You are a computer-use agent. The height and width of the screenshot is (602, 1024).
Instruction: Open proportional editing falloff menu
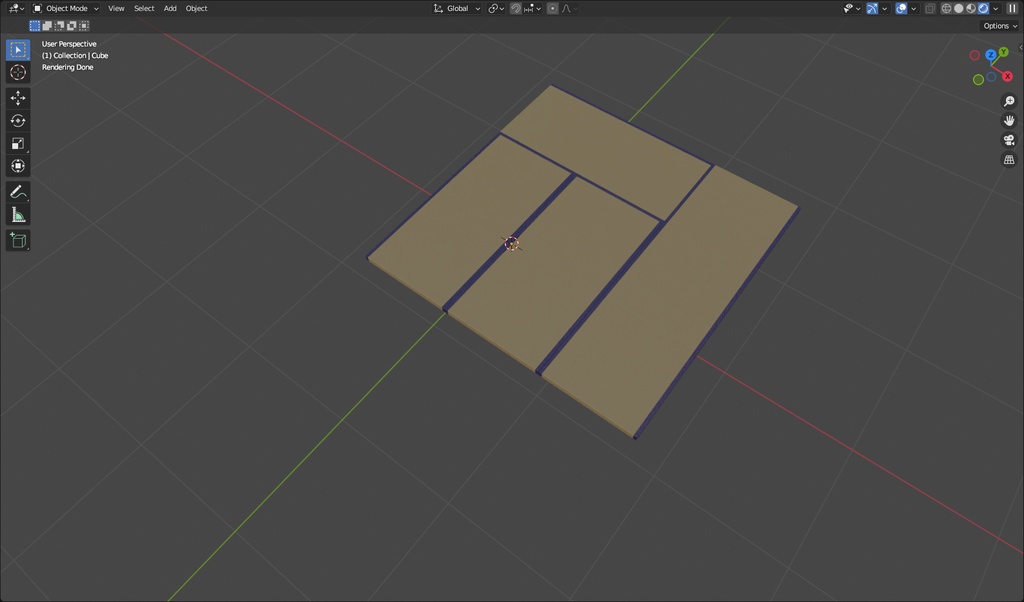(569, 8)
